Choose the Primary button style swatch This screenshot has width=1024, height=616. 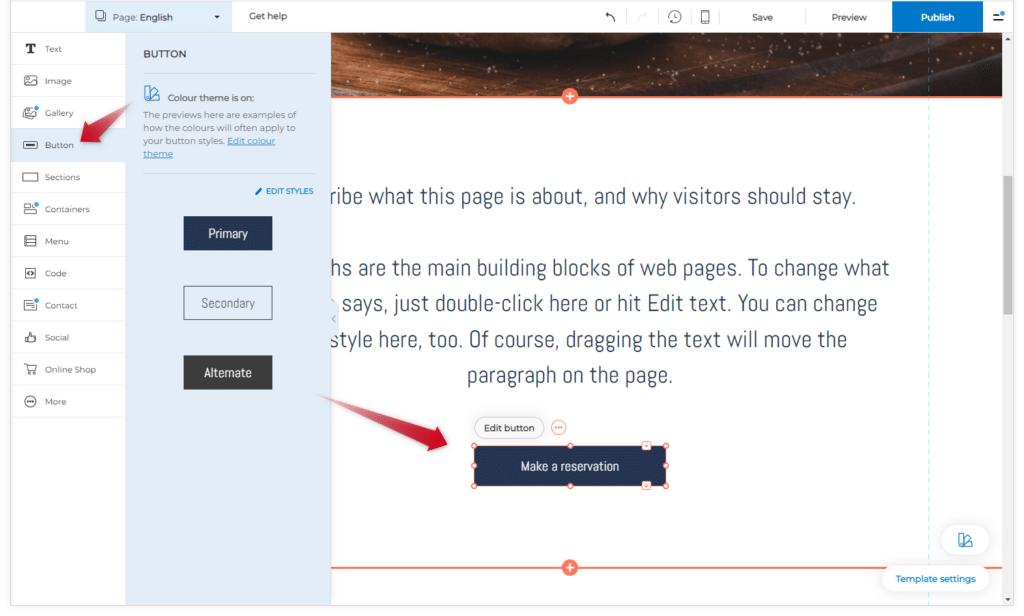(228, 233)
